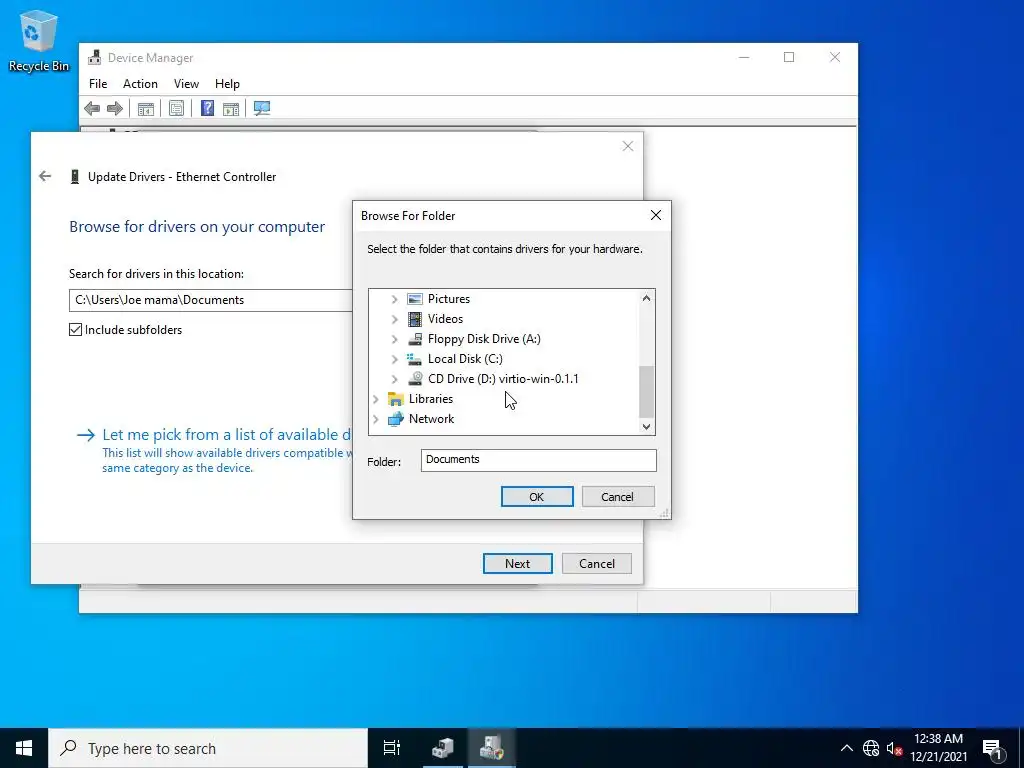Open the notification center icon
The image size is (1024, 768).
pos(992,748)
